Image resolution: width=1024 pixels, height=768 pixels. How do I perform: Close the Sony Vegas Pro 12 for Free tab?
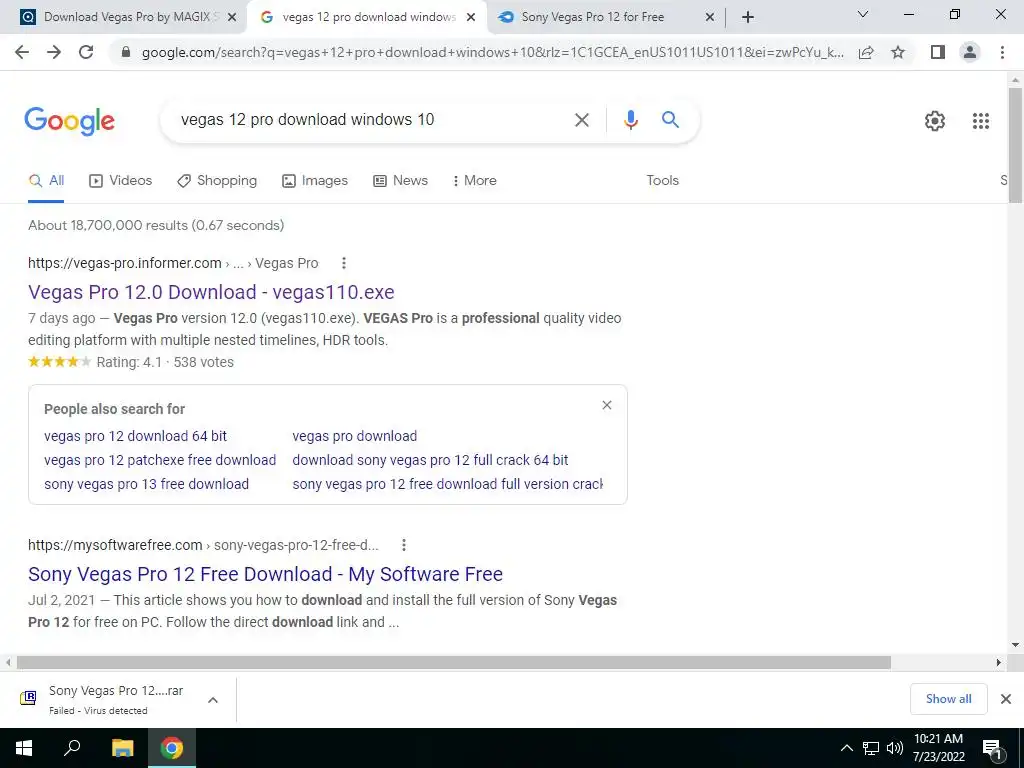pos(710,17)
